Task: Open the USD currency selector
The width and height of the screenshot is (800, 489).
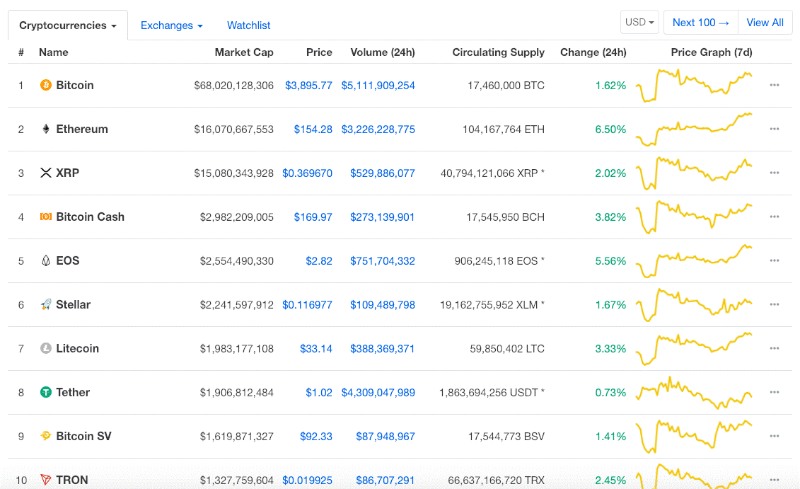Action: [x=639, y=22]
